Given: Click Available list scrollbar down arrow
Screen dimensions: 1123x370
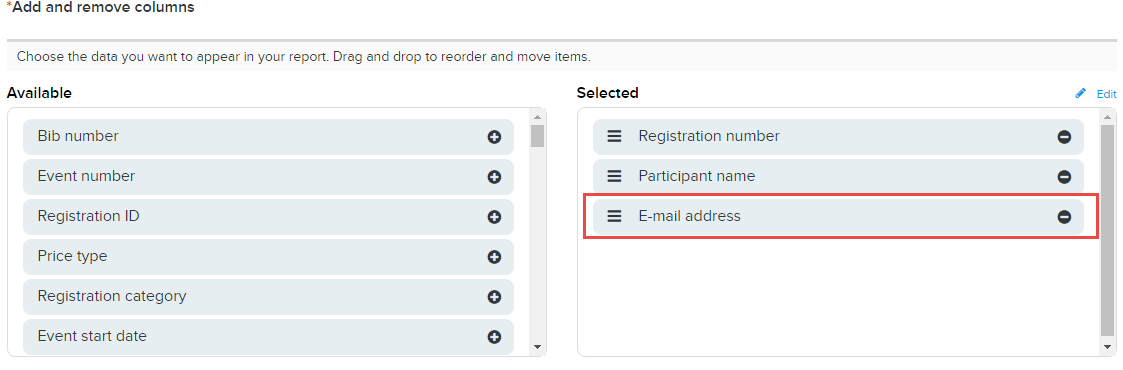Looking at the screenshot, I should coord(538,347).
